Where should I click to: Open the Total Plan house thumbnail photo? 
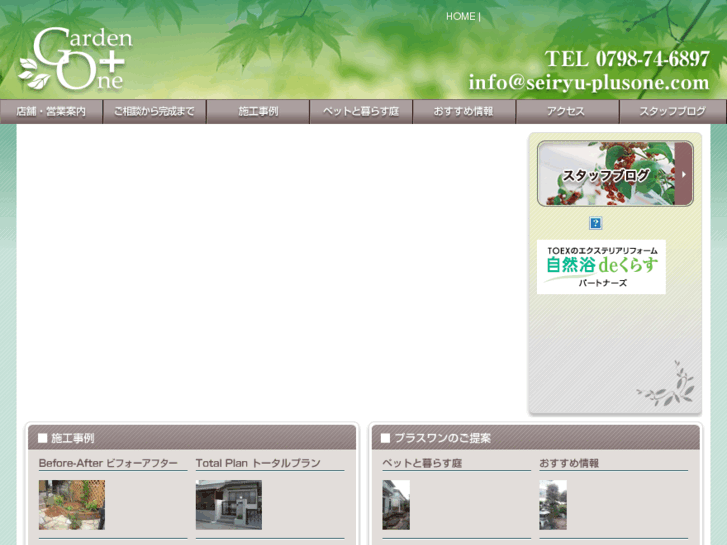[229, 505]
